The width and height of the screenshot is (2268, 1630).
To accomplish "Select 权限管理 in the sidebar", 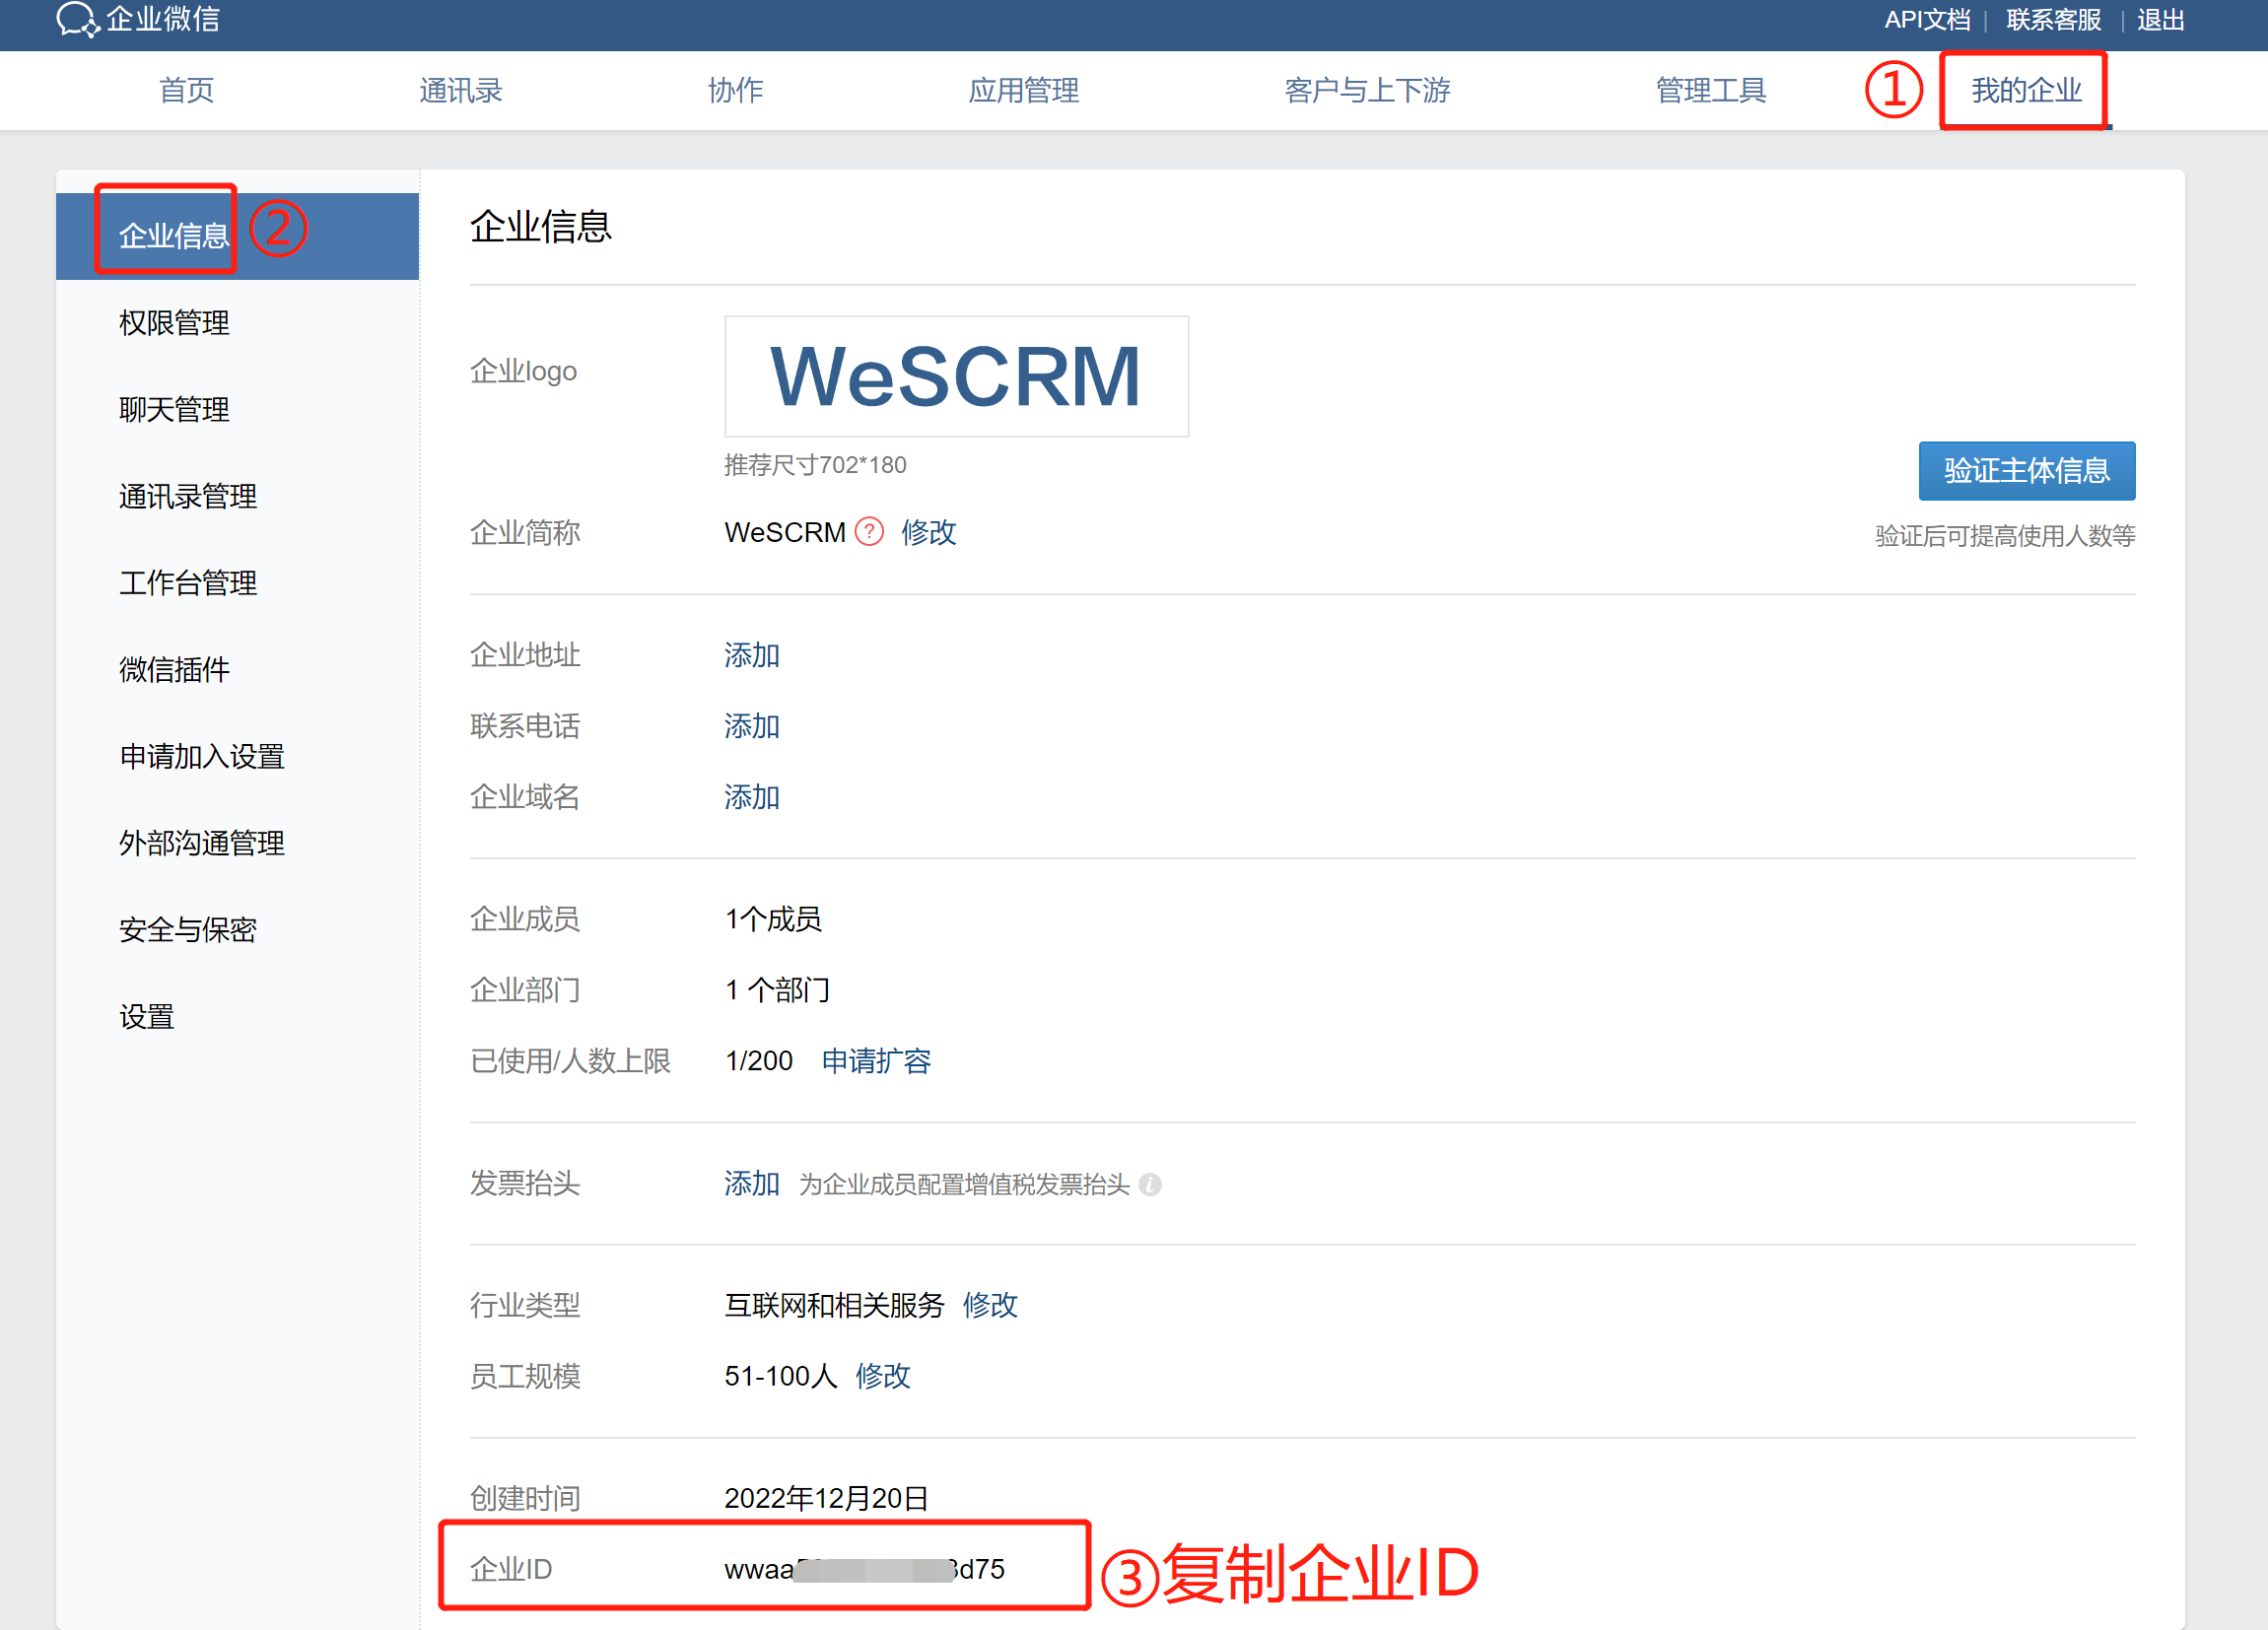I will tap(174, 323).
